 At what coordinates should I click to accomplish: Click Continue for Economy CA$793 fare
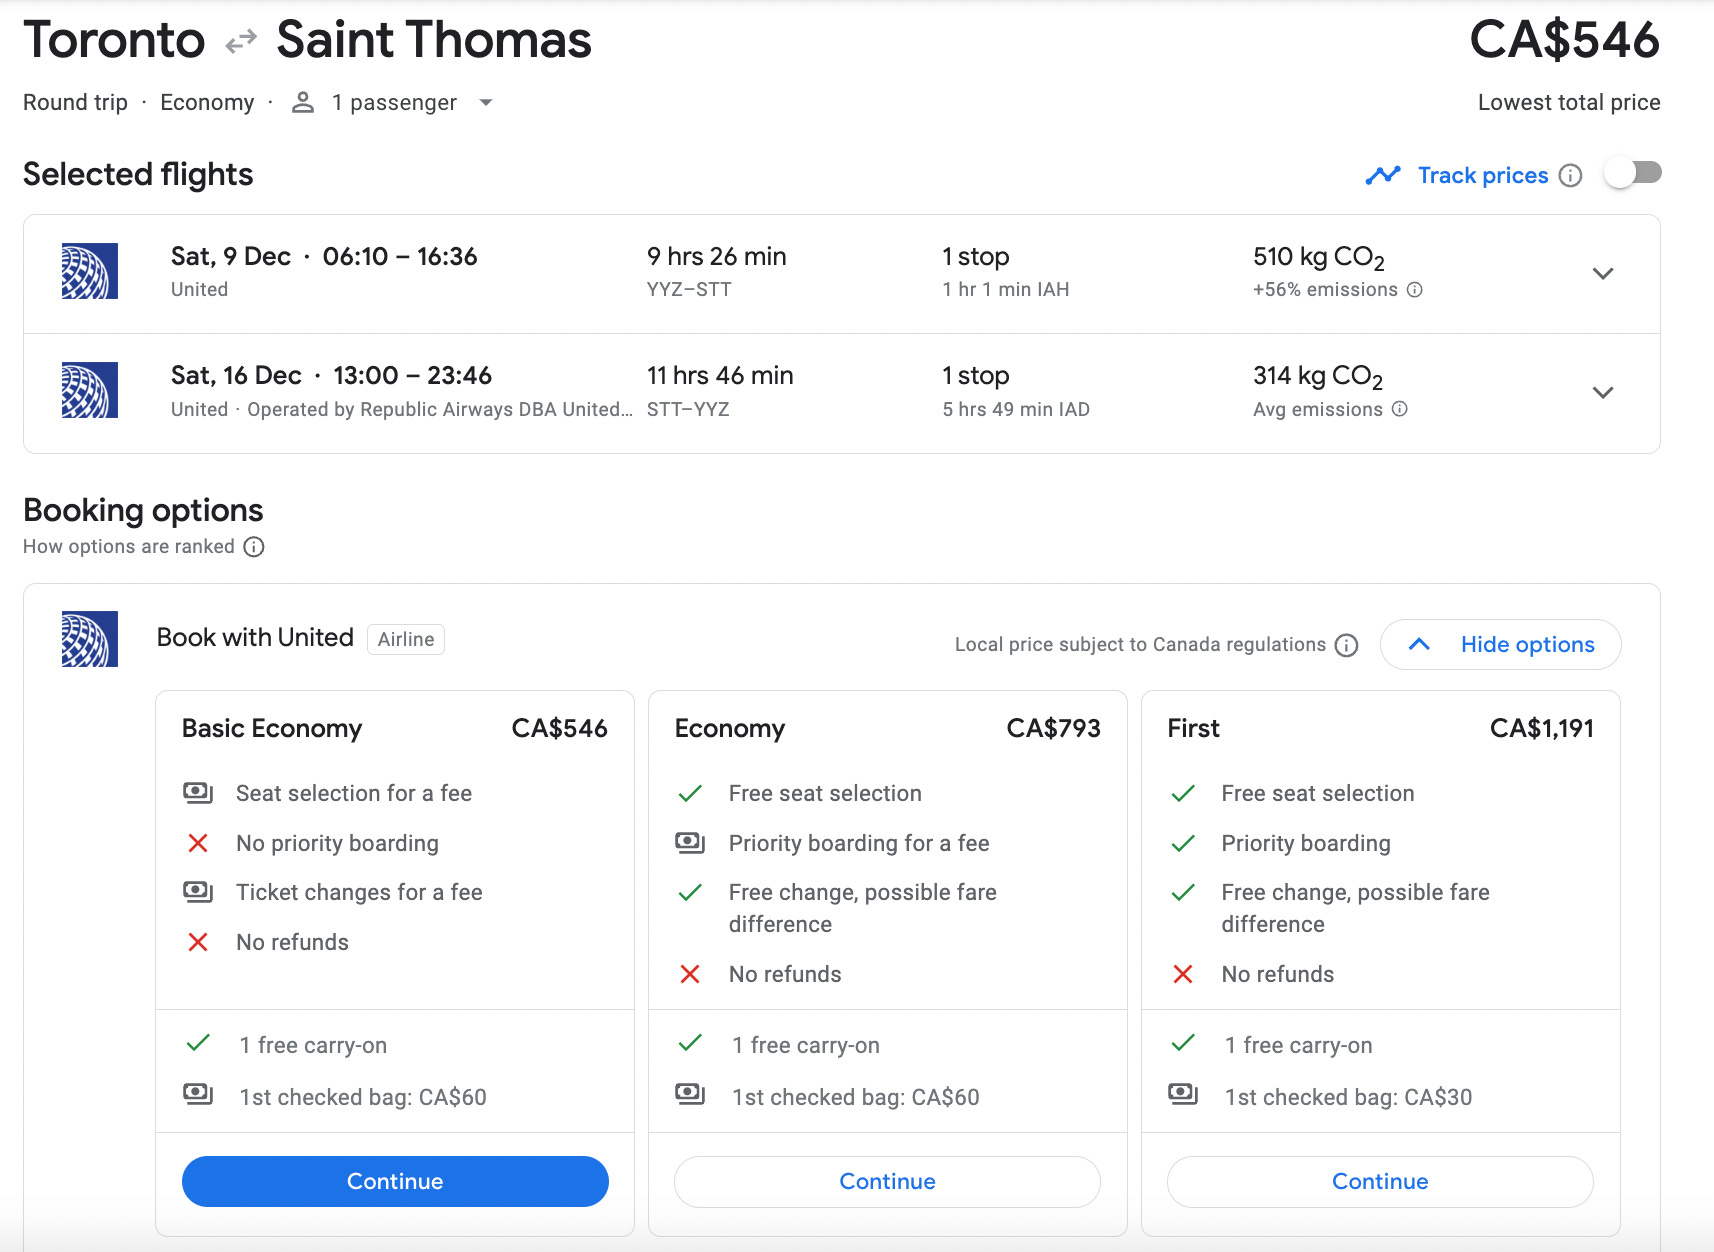click(888, 1182)
